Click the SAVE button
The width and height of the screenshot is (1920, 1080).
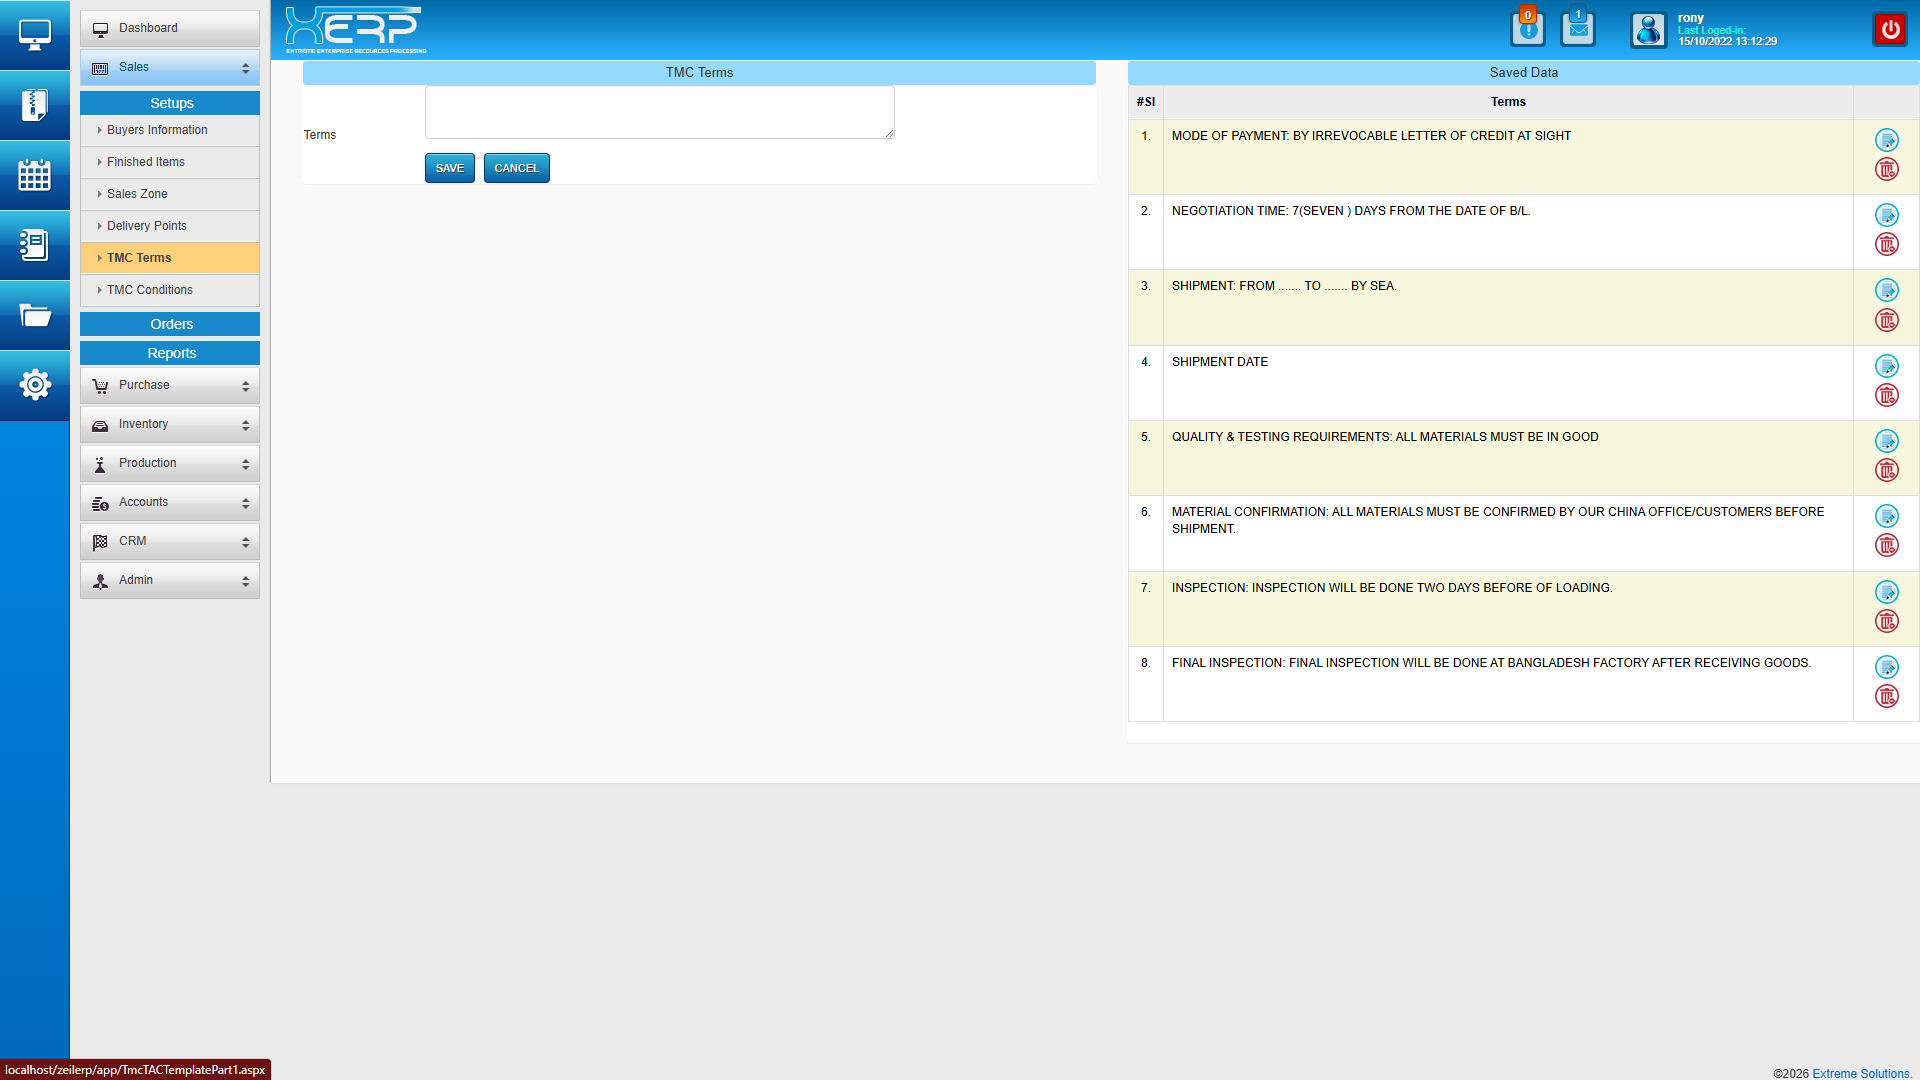[449, 168]
